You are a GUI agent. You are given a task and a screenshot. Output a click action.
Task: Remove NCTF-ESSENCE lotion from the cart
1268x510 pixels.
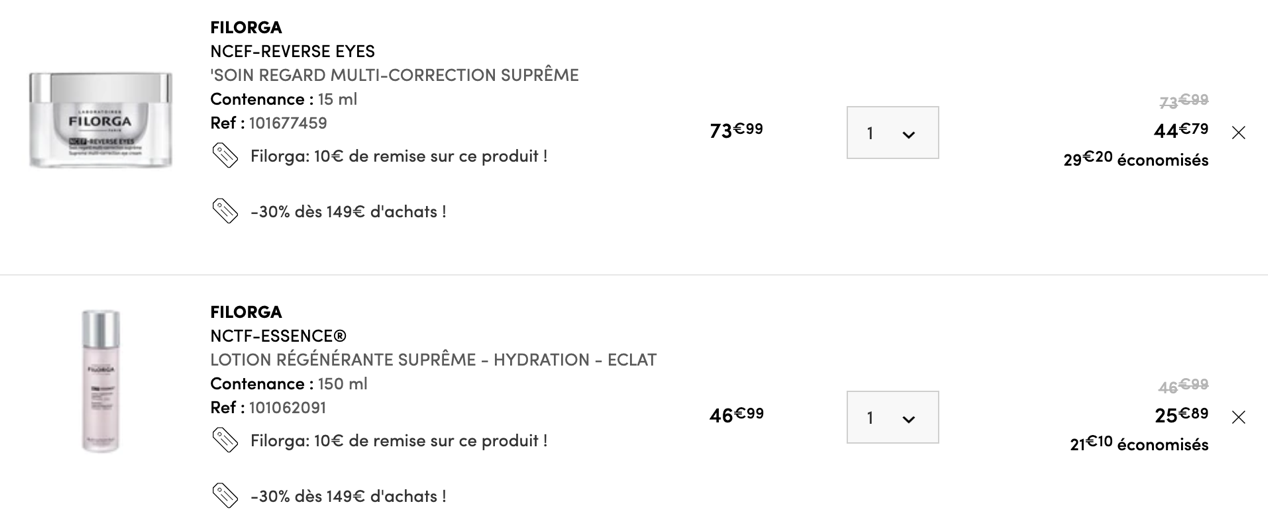coord(1238,417)
